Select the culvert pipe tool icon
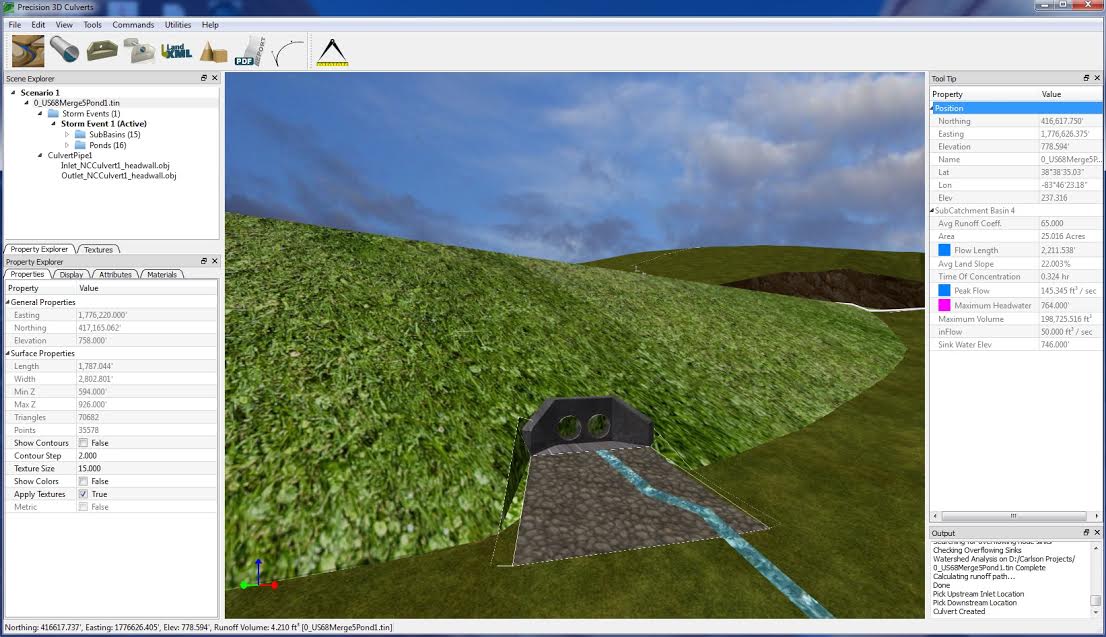 [x=65, y=50]
